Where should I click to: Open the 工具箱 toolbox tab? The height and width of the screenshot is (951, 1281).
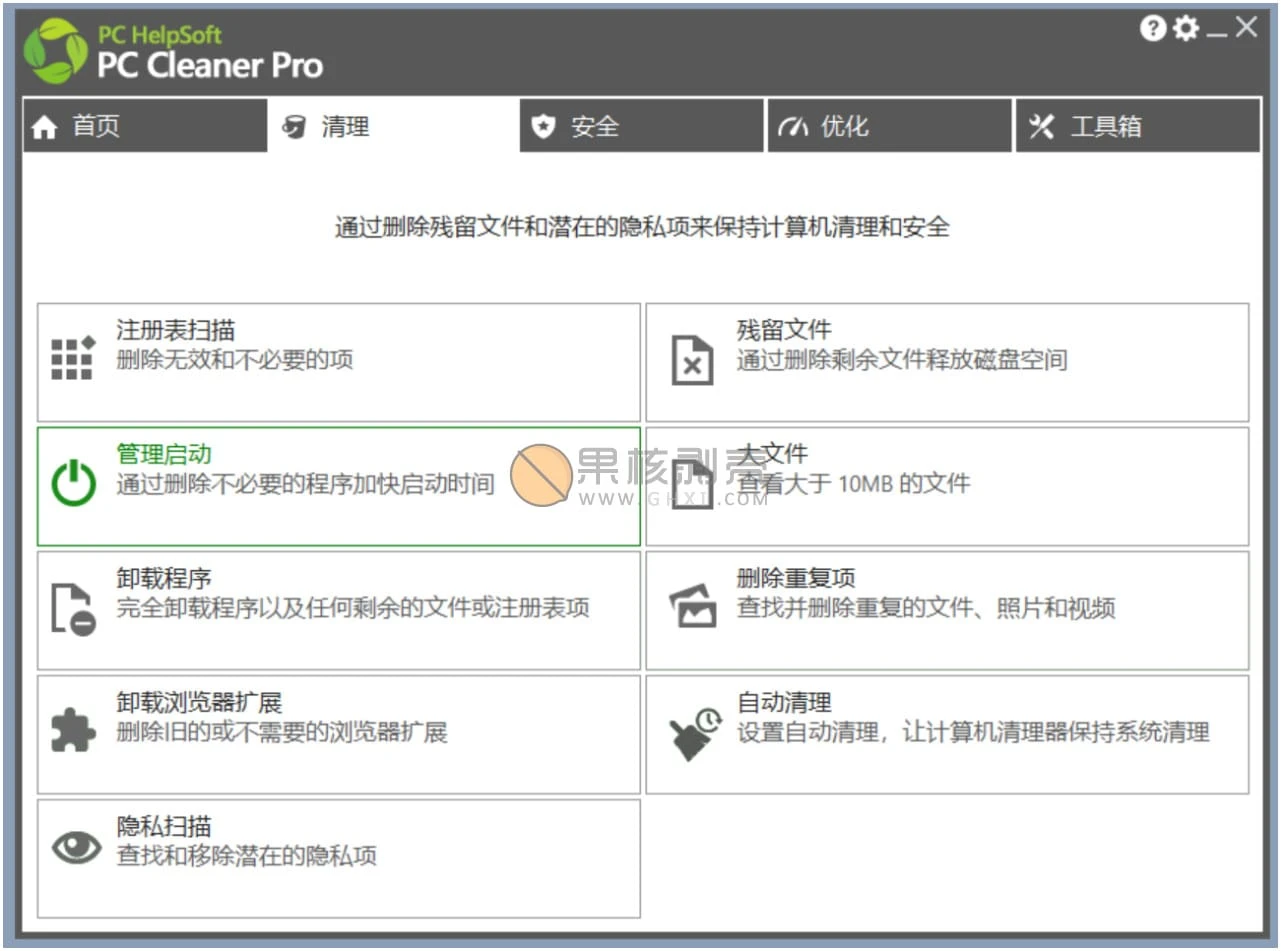point(1138,126)
